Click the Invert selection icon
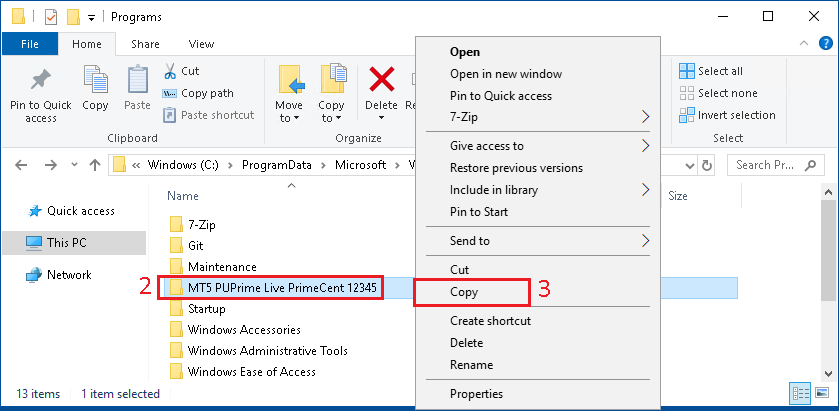Screen dimensions: 839x411 point(687,115)
